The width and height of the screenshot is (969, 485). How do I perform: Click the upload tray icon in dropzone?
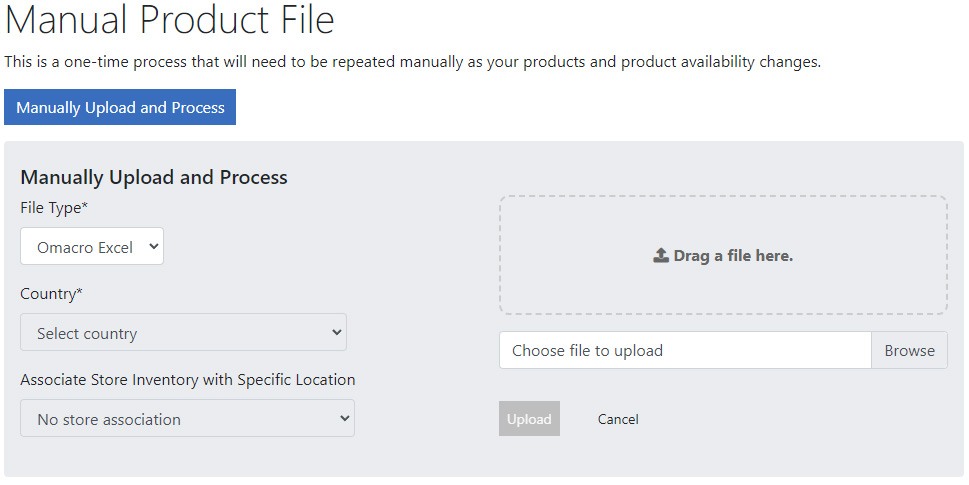point(661,255)
